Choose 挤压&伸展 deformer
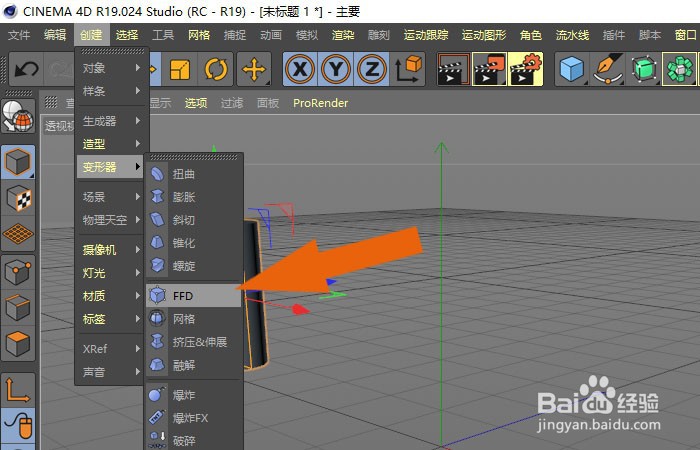700x450 pixels. 194,342
